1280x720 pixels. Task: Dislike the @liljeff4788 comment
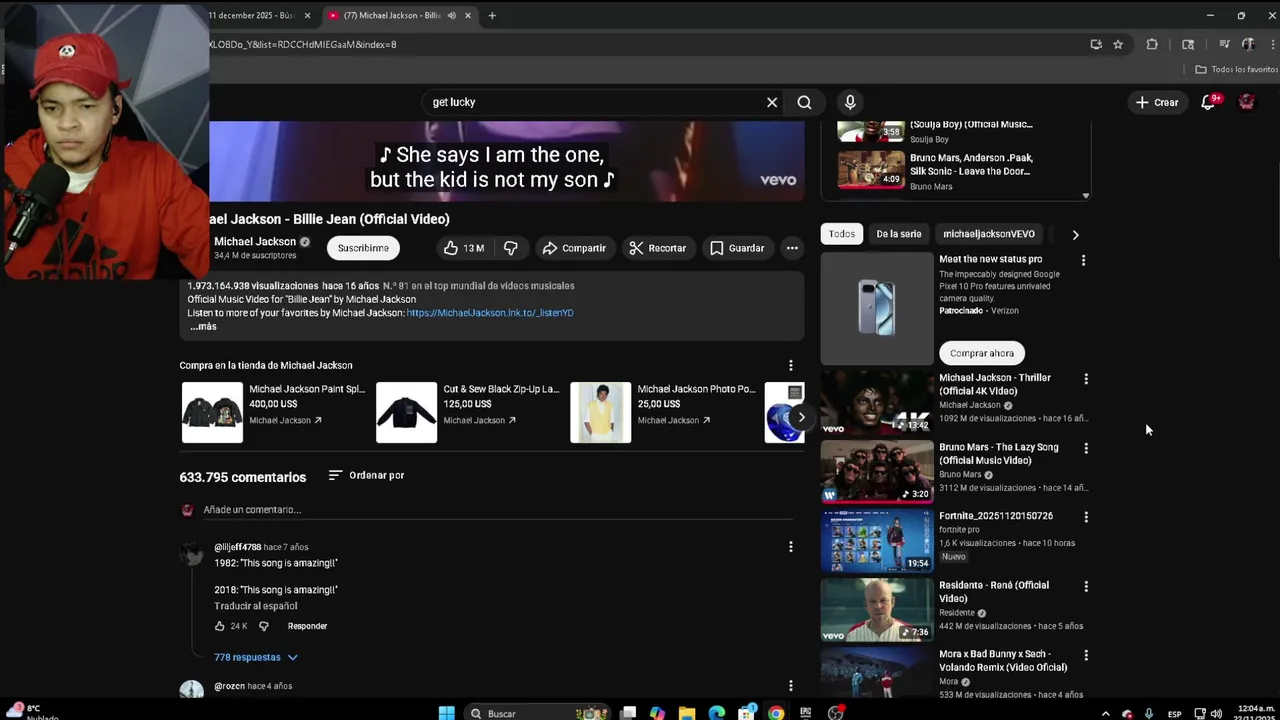(264, 626)
